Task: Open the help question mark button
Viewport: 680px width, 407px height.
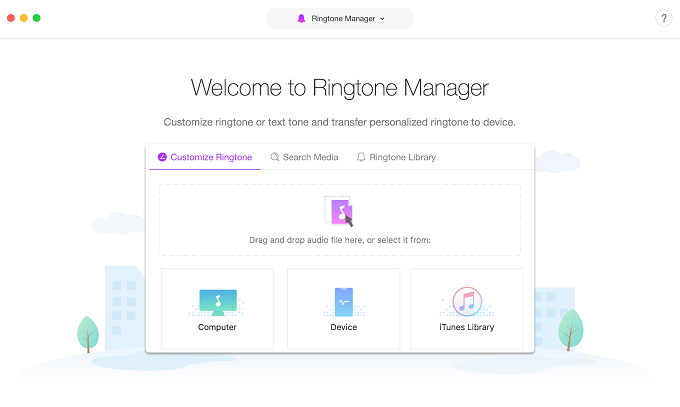Action: pos(663,18)
